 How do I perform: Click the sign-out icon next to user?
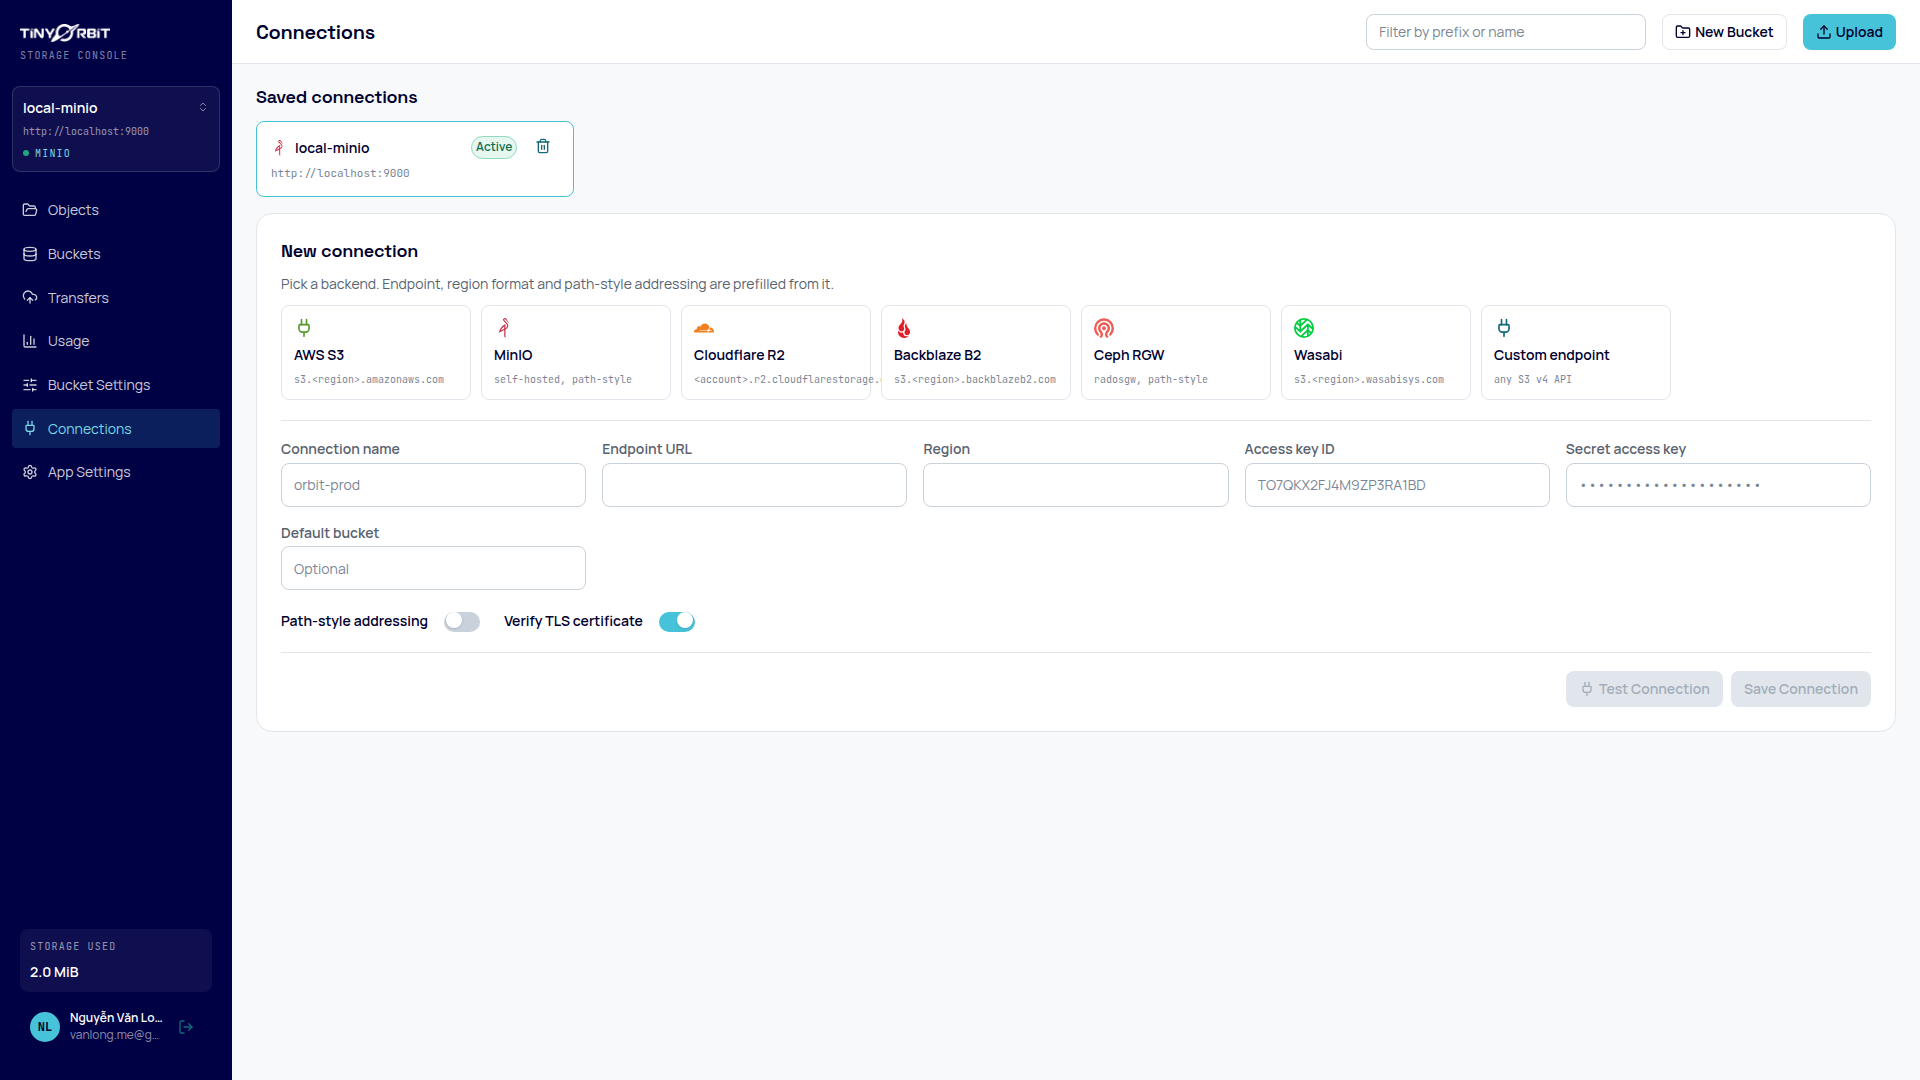pos(186,1027)
